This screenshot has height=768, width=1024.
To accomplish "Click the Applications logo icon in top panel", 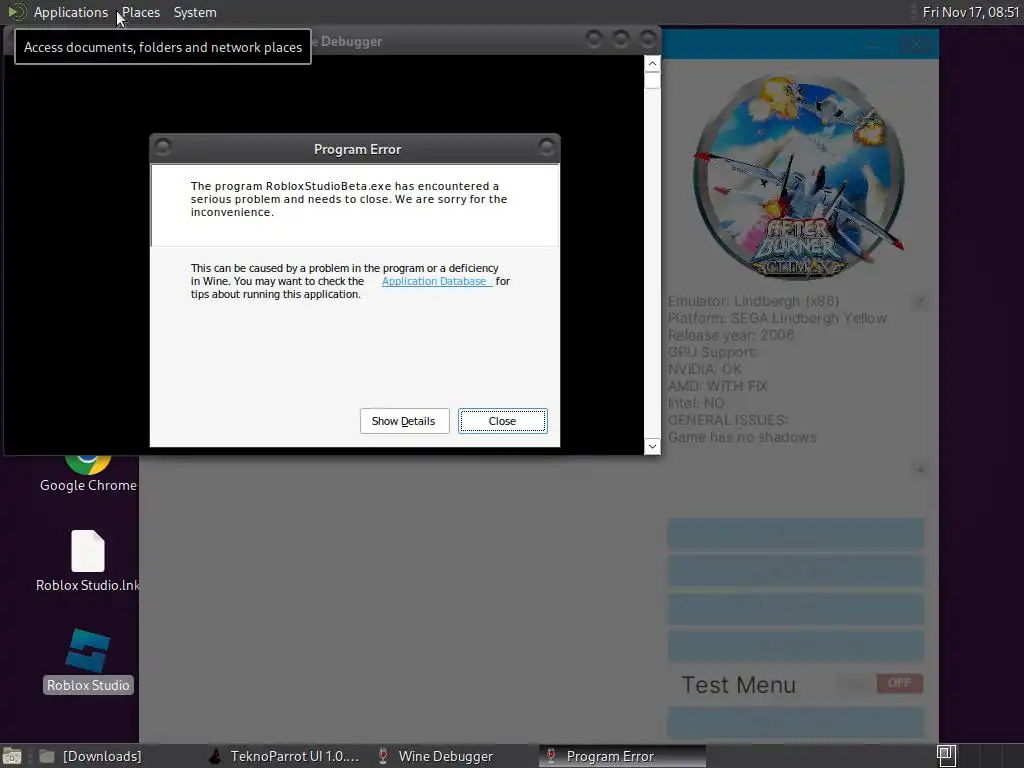I will [x=16, y=12].
